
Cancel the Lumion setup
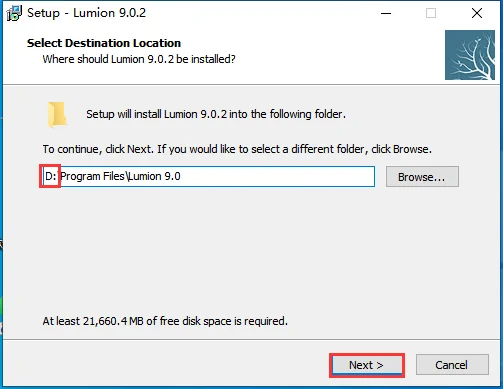click(x=452, y=365)
